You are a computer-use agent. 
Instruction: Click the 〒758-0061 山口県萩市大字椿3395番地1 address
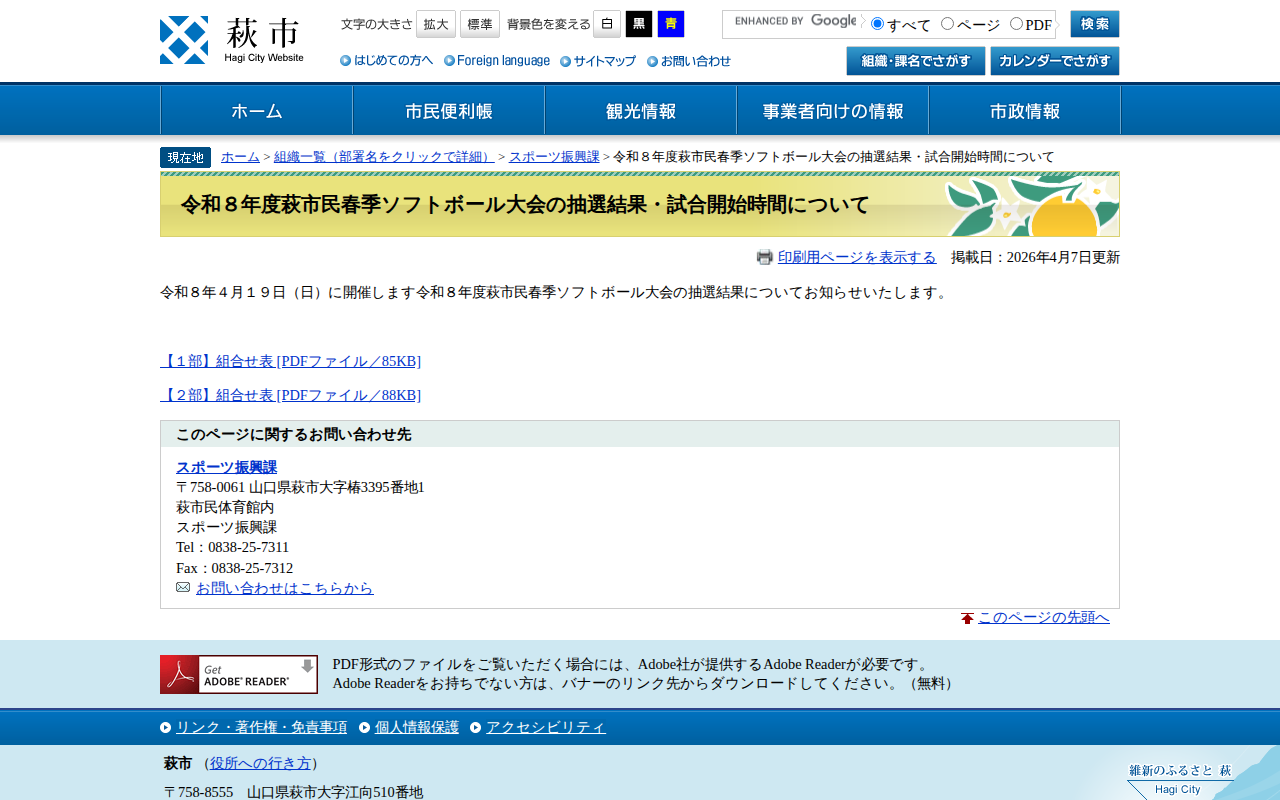tap(300, 487)
